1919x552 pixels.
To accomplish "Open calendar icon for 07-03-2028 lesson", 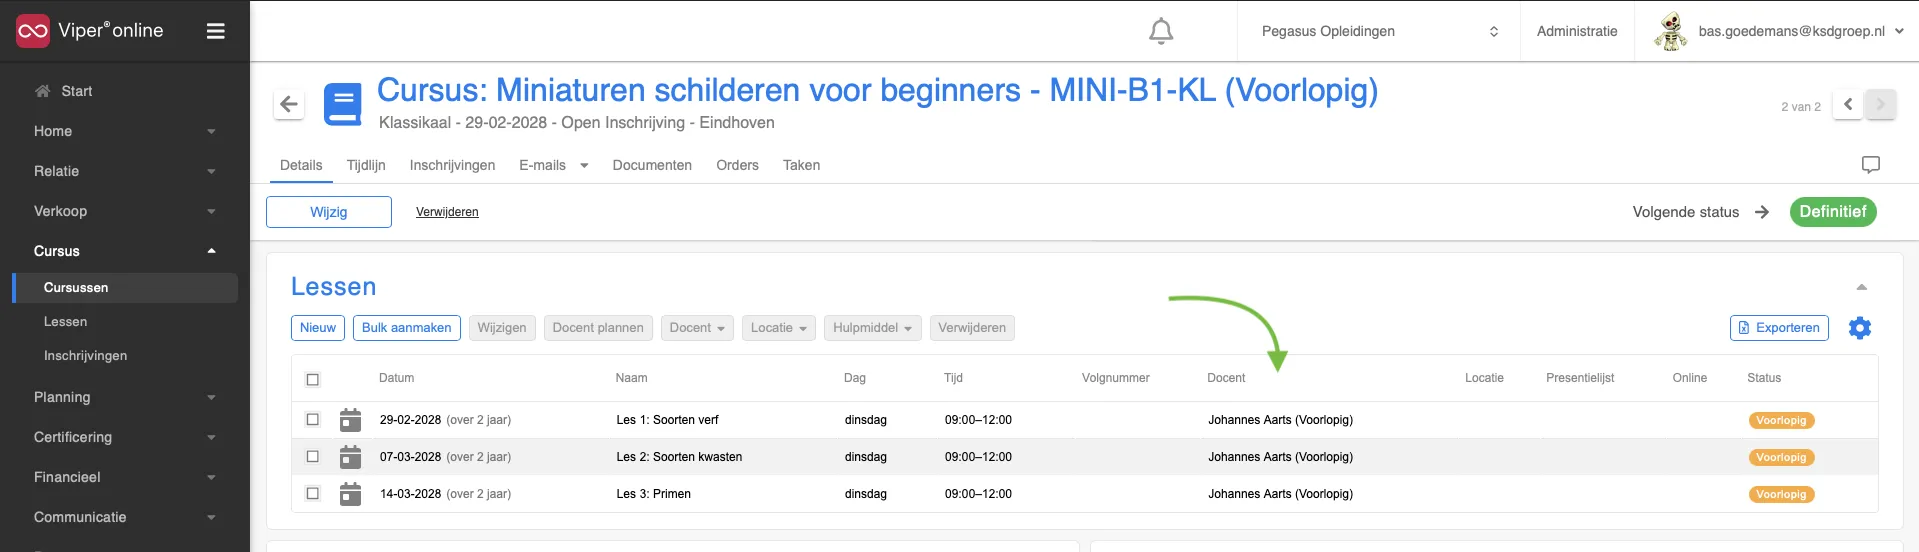I will click(x=350, y=457).
